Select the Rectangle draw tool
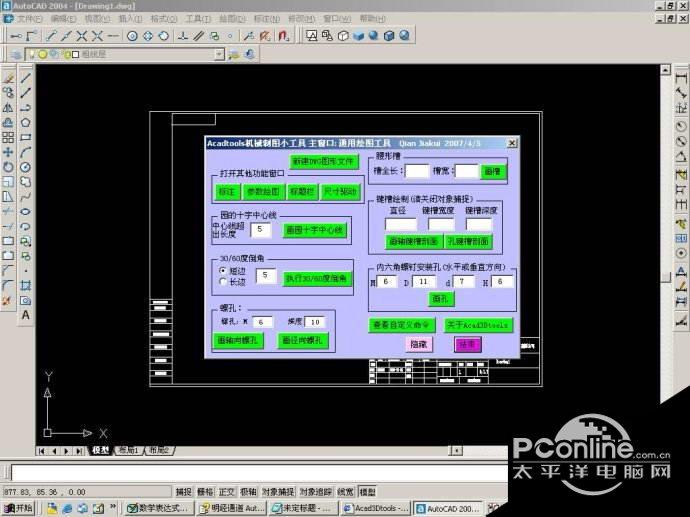 (26, 137)
